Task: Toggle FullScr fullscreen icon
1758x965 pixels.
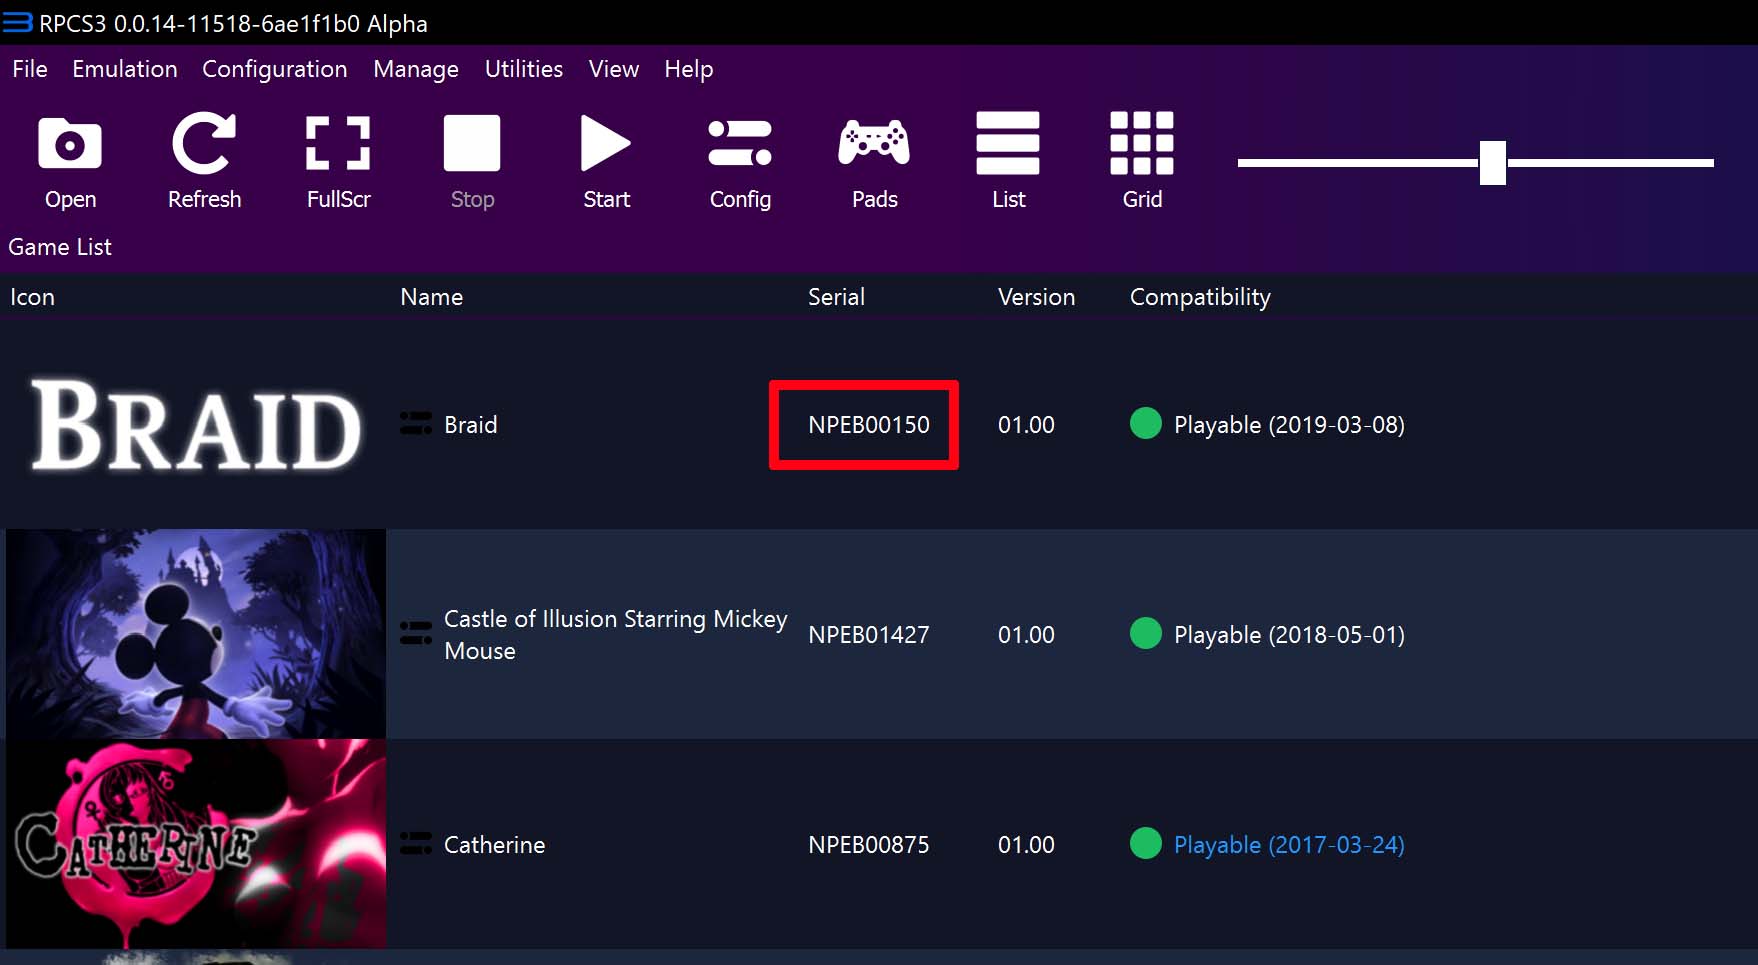Action: pos(338,144)
